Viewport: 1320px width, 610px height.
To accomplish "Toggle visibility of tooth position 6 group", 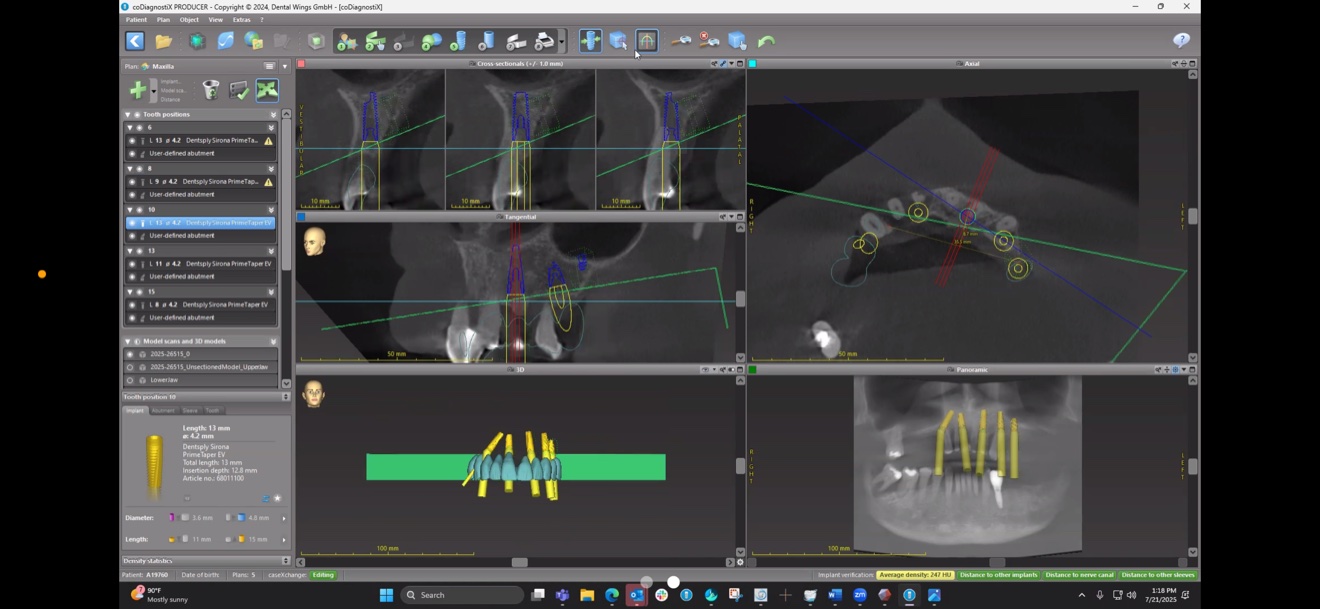I will point(139,128).
